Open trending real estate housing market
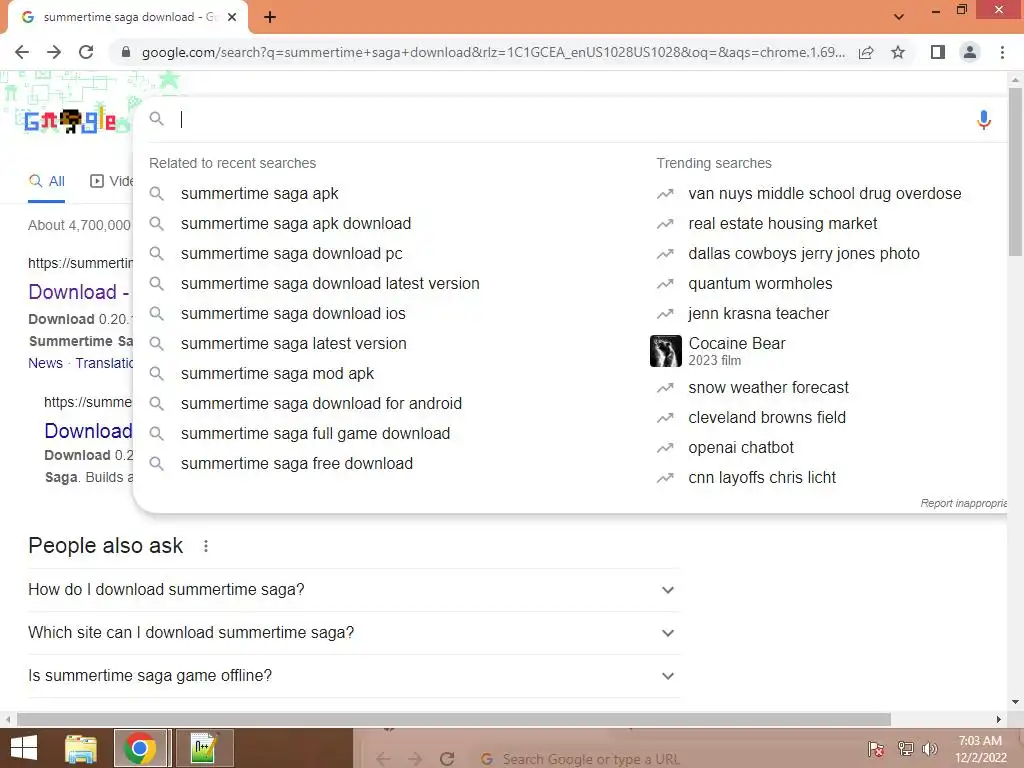Screen dimensions: 1024x768 (782, 224)
